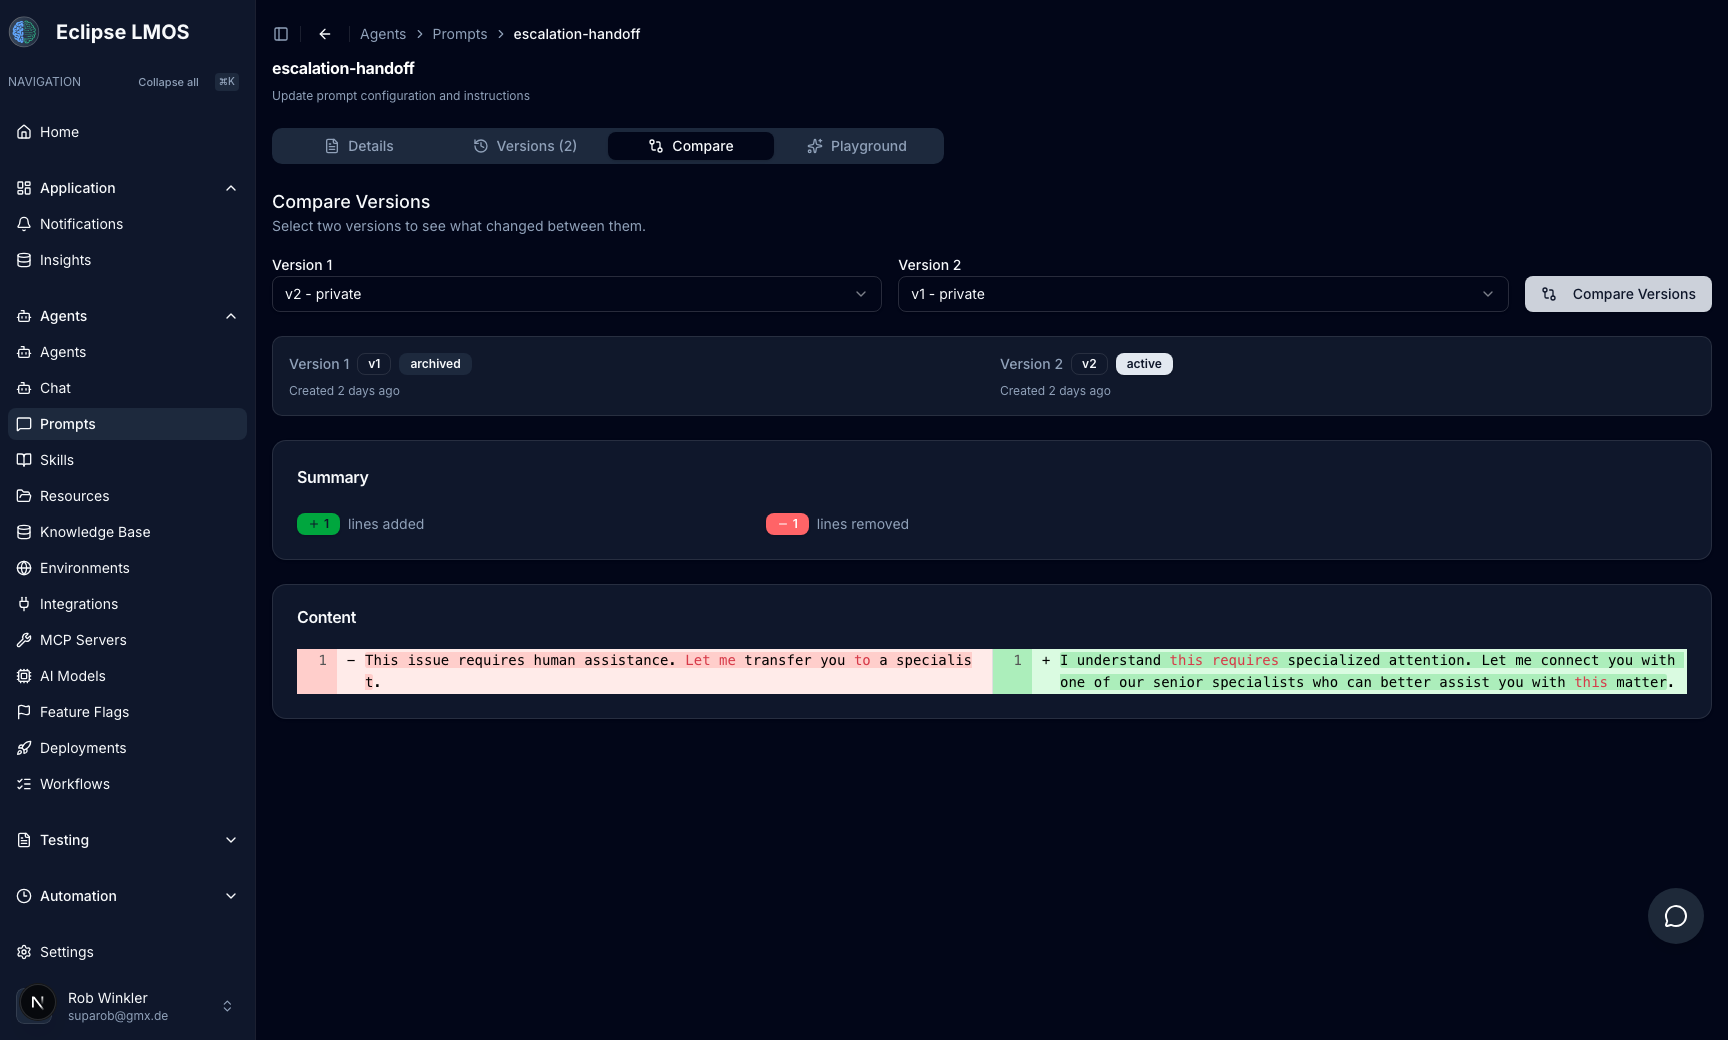
Task: Open MCP Servers wrench item
Action: tap(127, 640)
